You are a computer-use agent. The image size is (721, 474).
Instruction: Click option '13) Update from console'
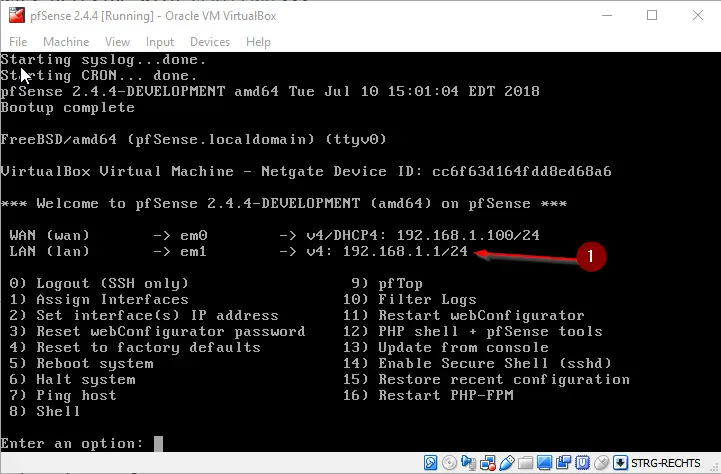(x=446, y=348)
